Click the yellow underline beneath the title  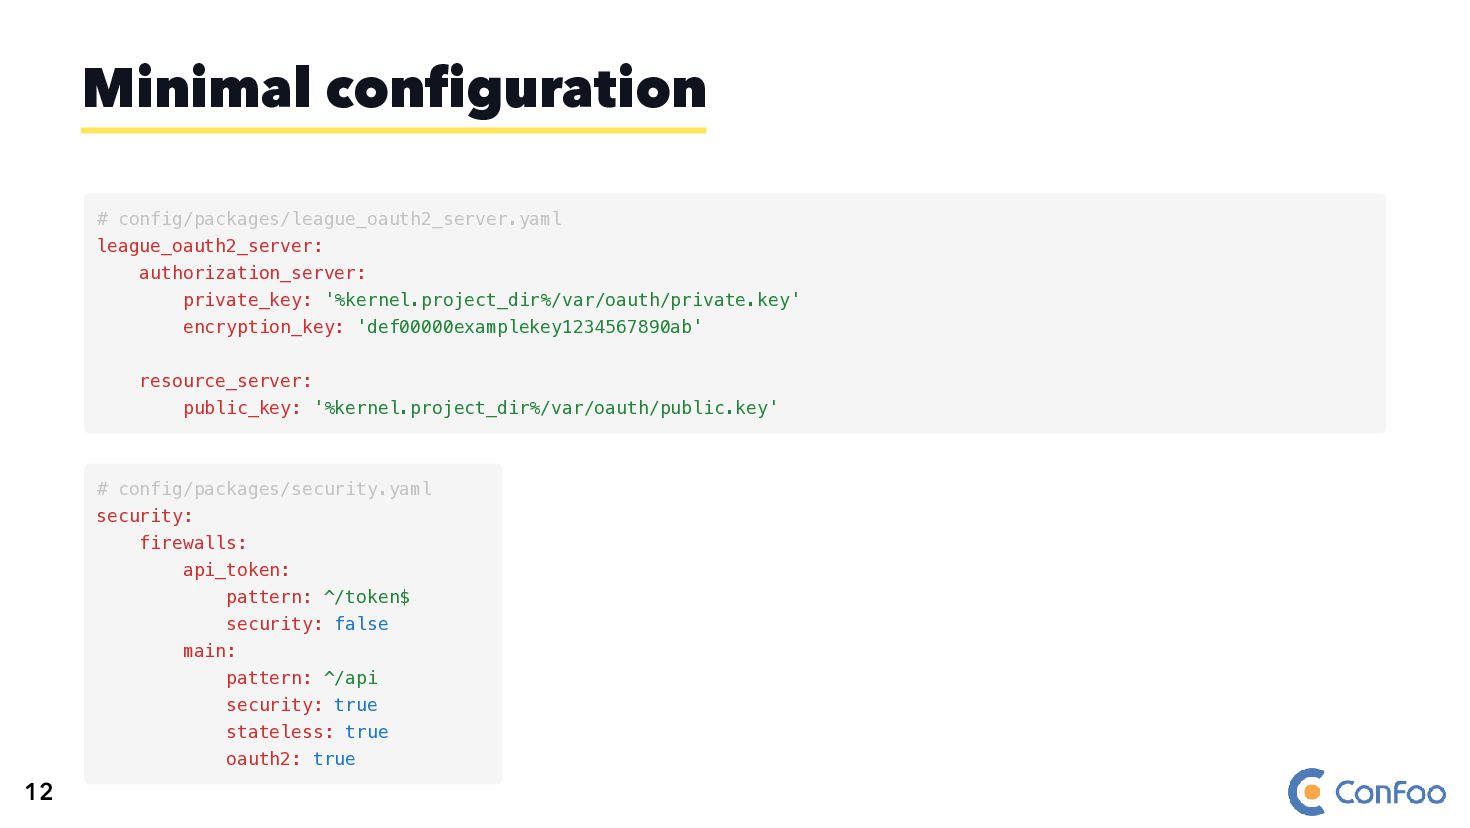tap(394, 130)
